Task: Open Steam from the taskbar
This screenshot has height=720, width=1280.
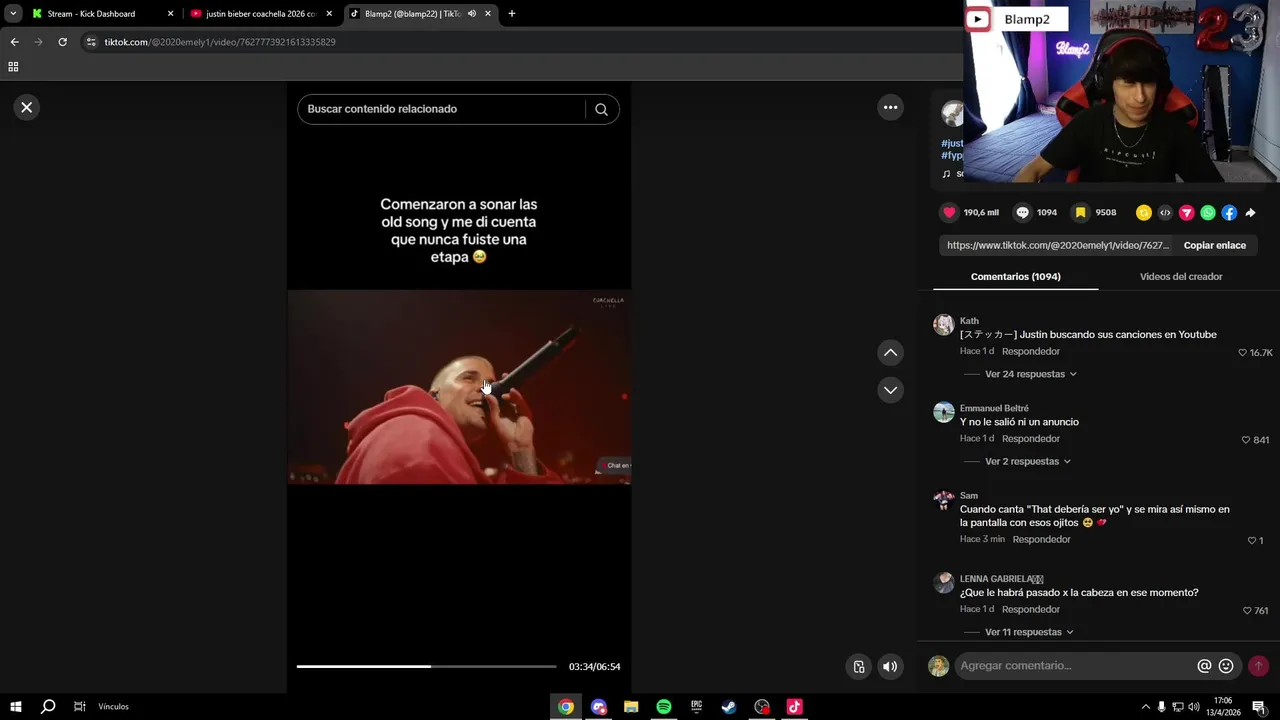Action: tap(729, 707)
